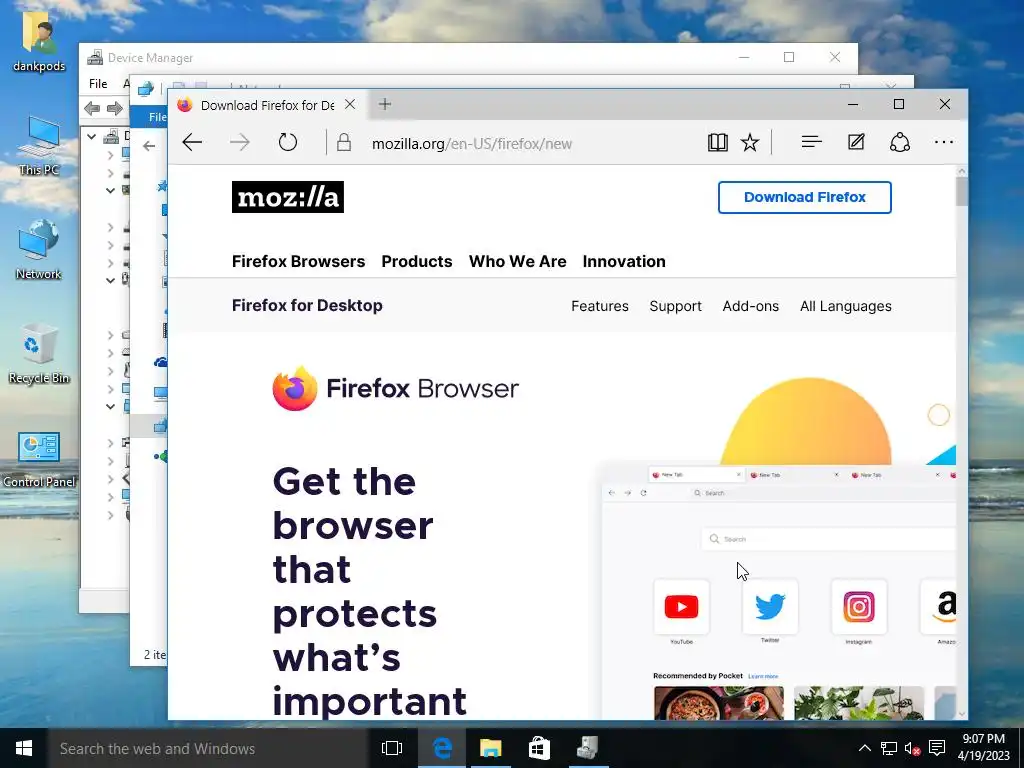Open Who We Are menu
1024x768 pixels.
pyautogui.click(x=517, y=261)
